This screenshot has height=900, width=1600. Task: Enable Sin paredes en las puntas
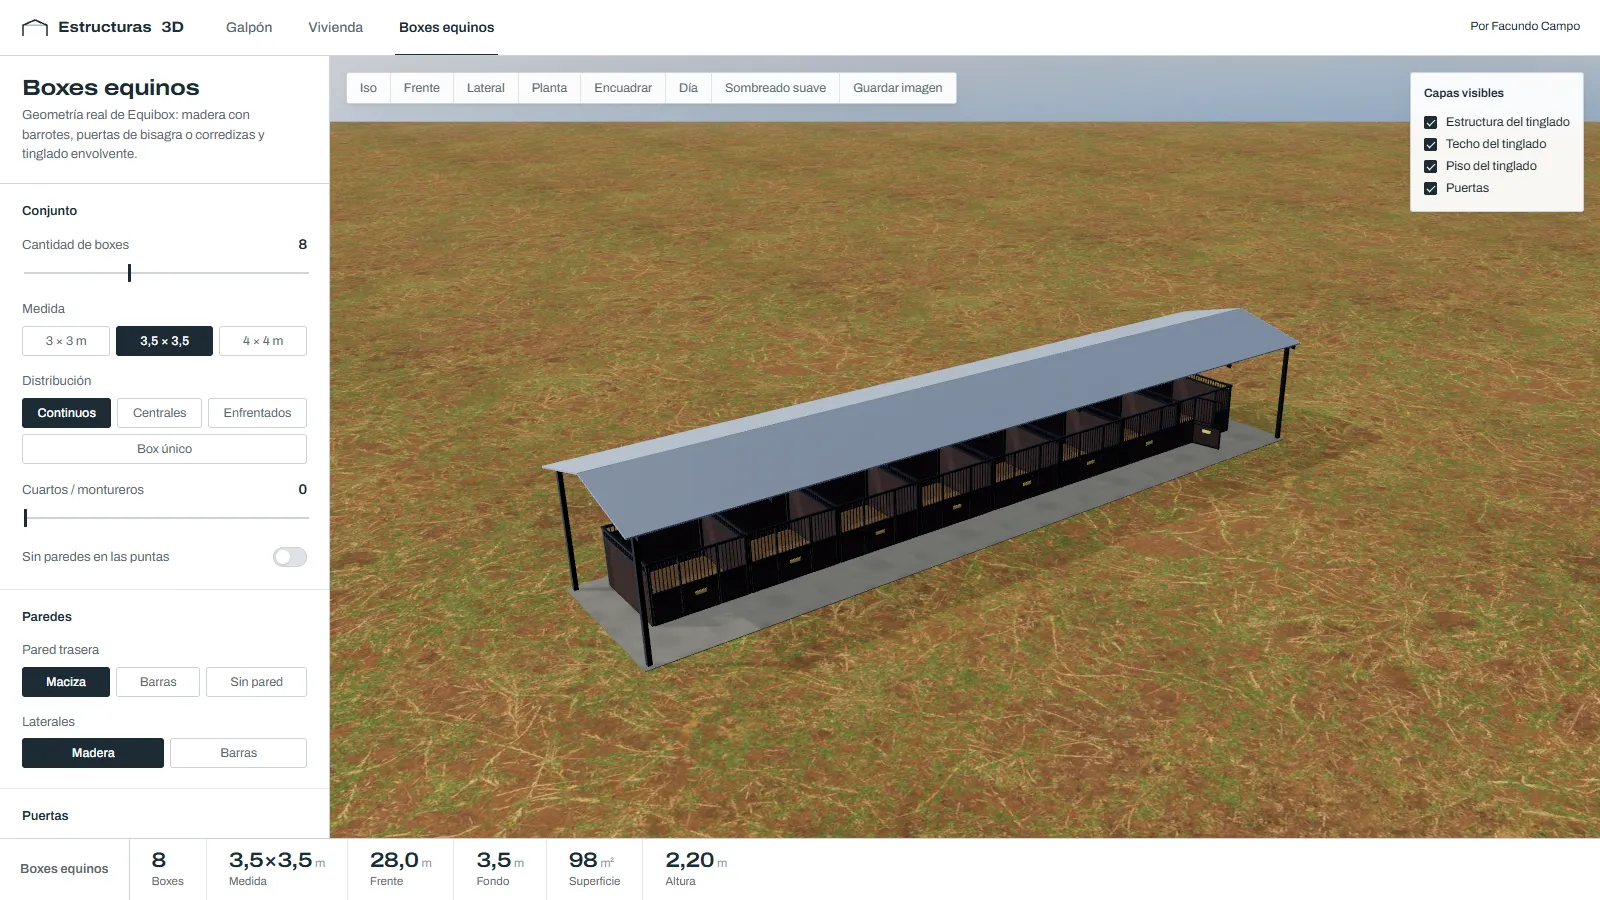(x=290, y=557)
